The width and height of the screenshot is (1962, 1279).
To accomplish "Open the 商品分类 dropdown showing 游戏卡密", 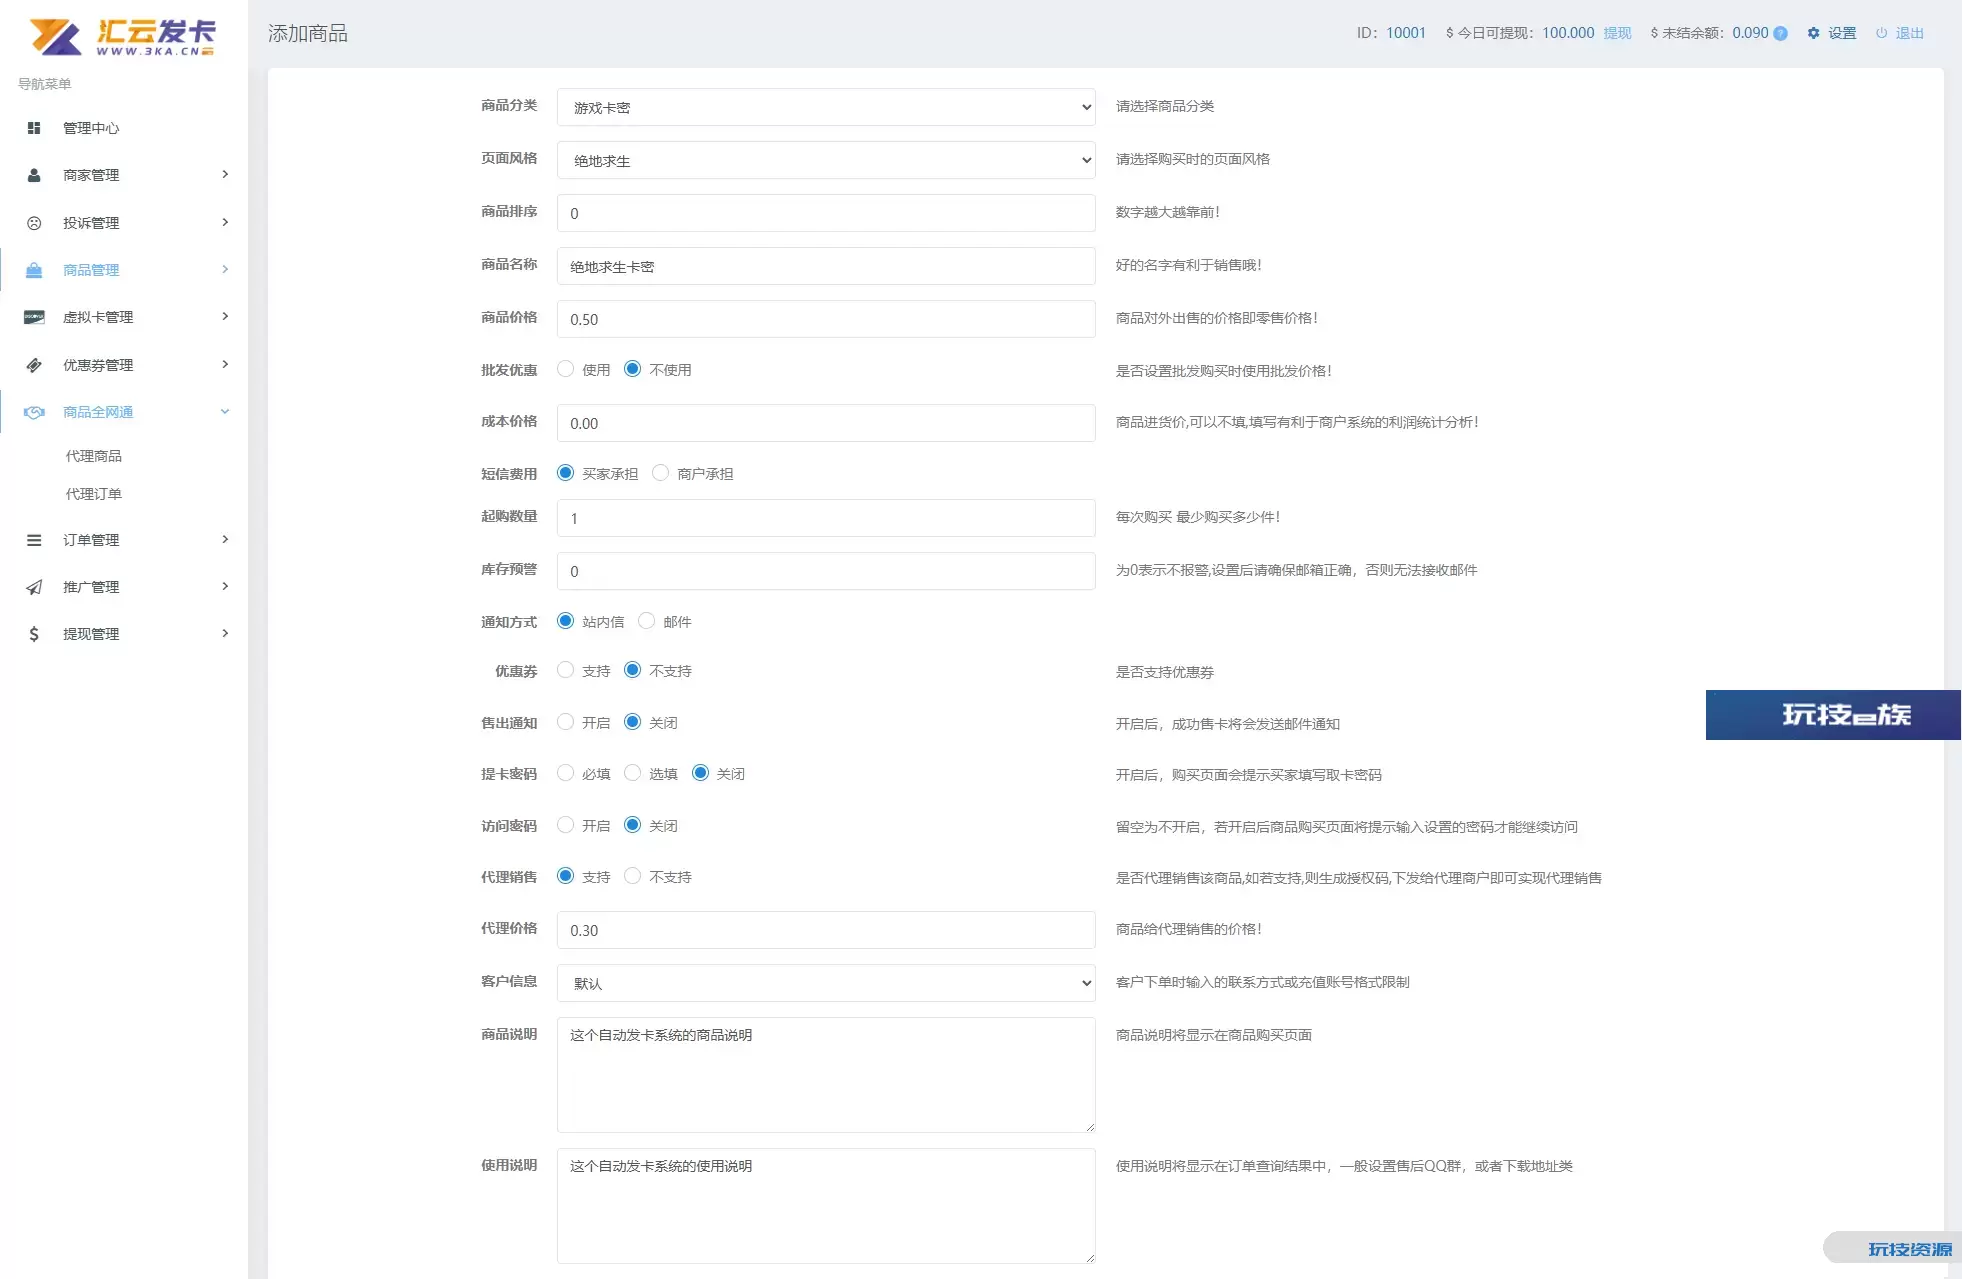I will 826,107.
